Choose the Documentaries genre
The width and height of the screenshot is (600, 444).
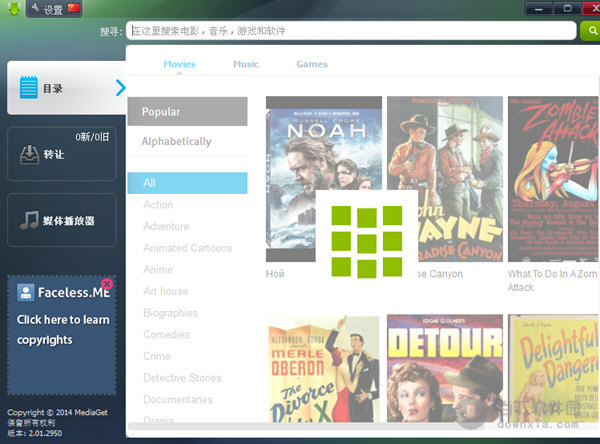[x=178, y=399]
